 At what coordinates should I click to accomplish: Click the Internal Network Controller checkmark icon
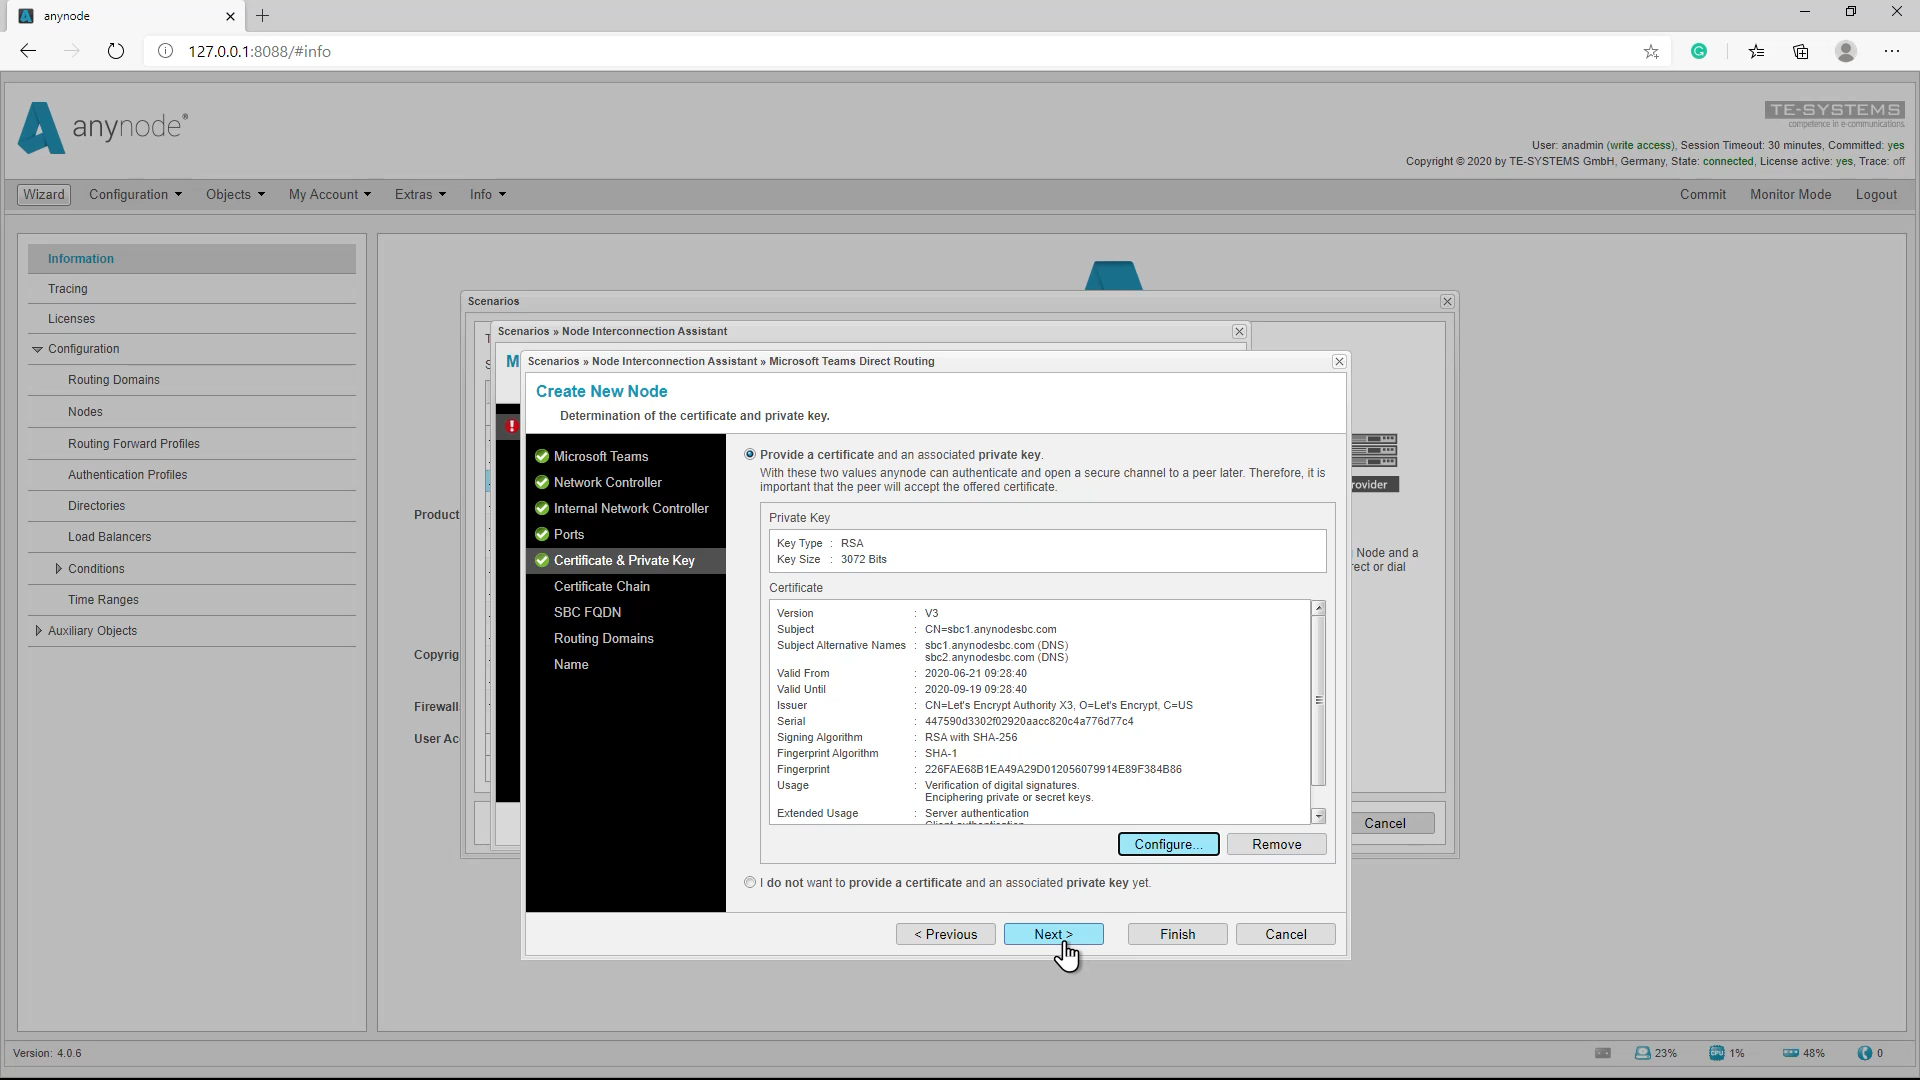[542, 508]
